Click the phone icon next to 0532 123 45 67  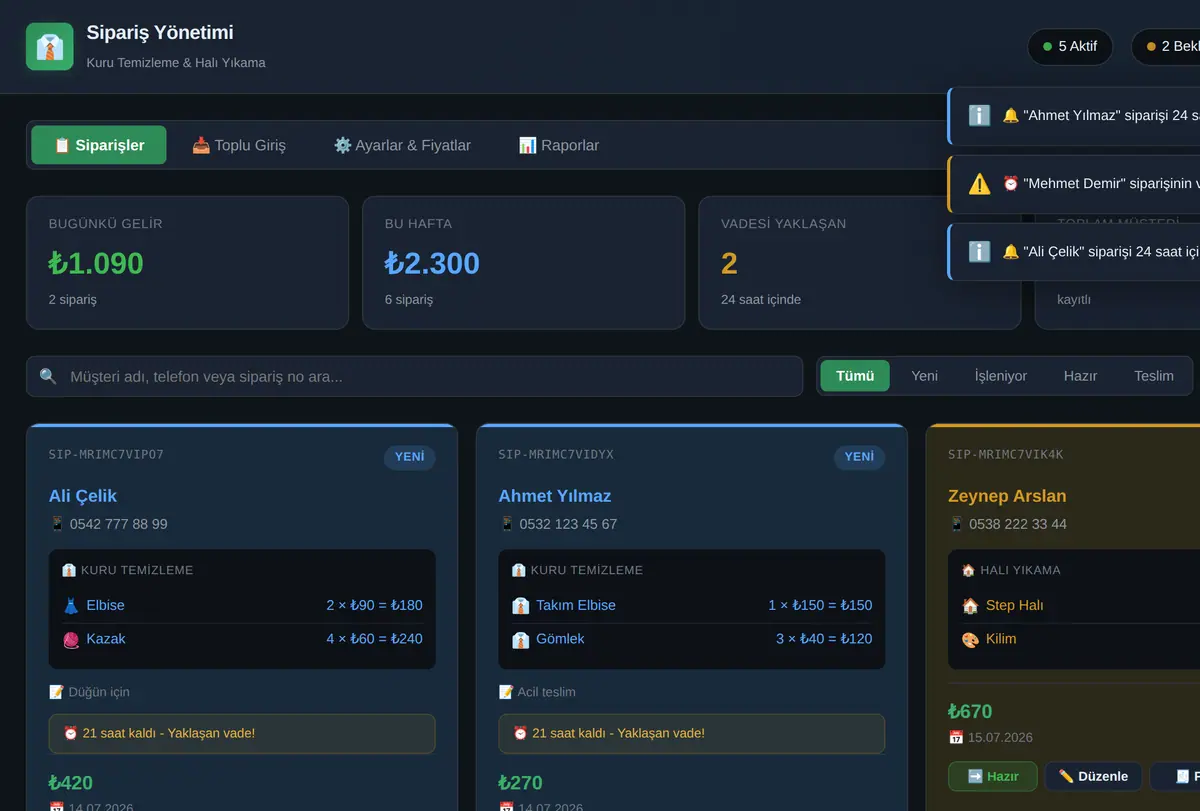(507, 524)
